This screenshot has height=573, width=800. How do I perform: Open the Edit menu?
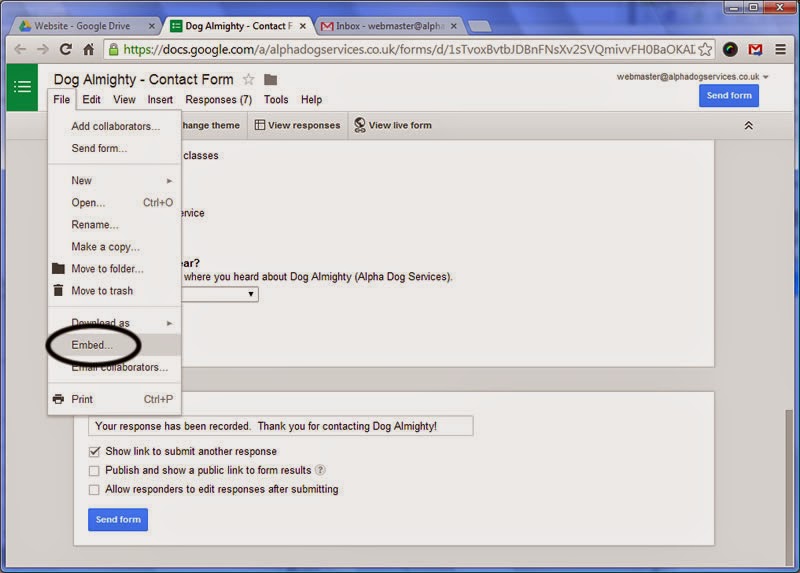91,99
